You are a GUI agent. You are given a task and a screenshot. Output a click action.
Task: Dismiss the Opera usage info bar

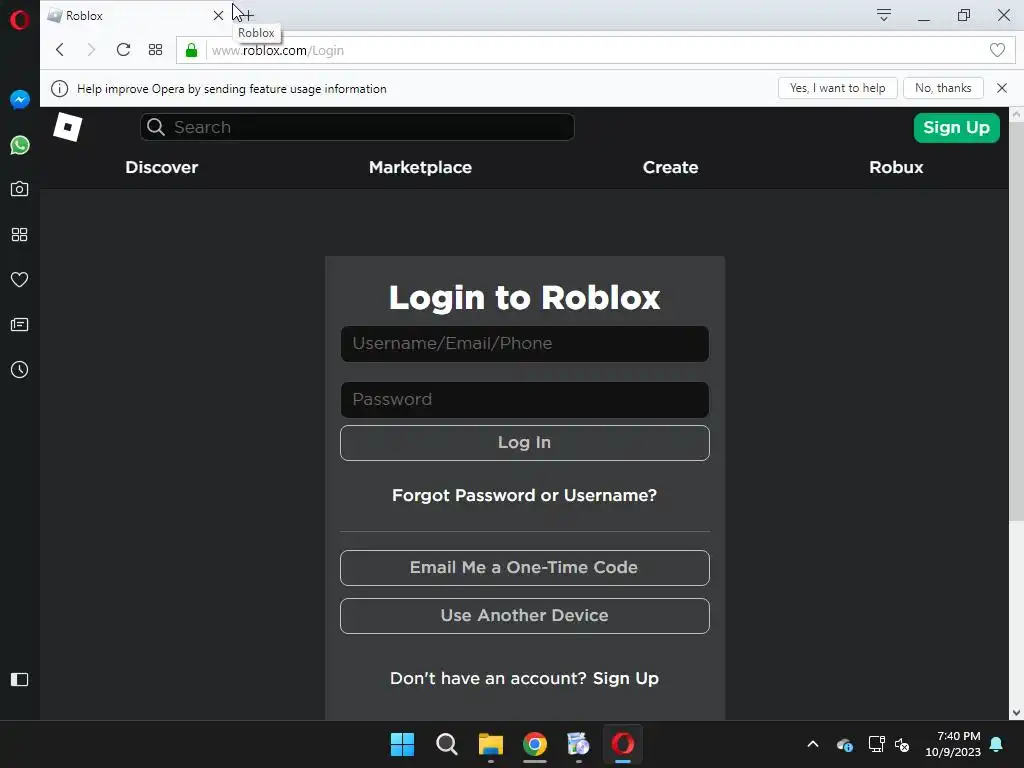pos(1002,88)
